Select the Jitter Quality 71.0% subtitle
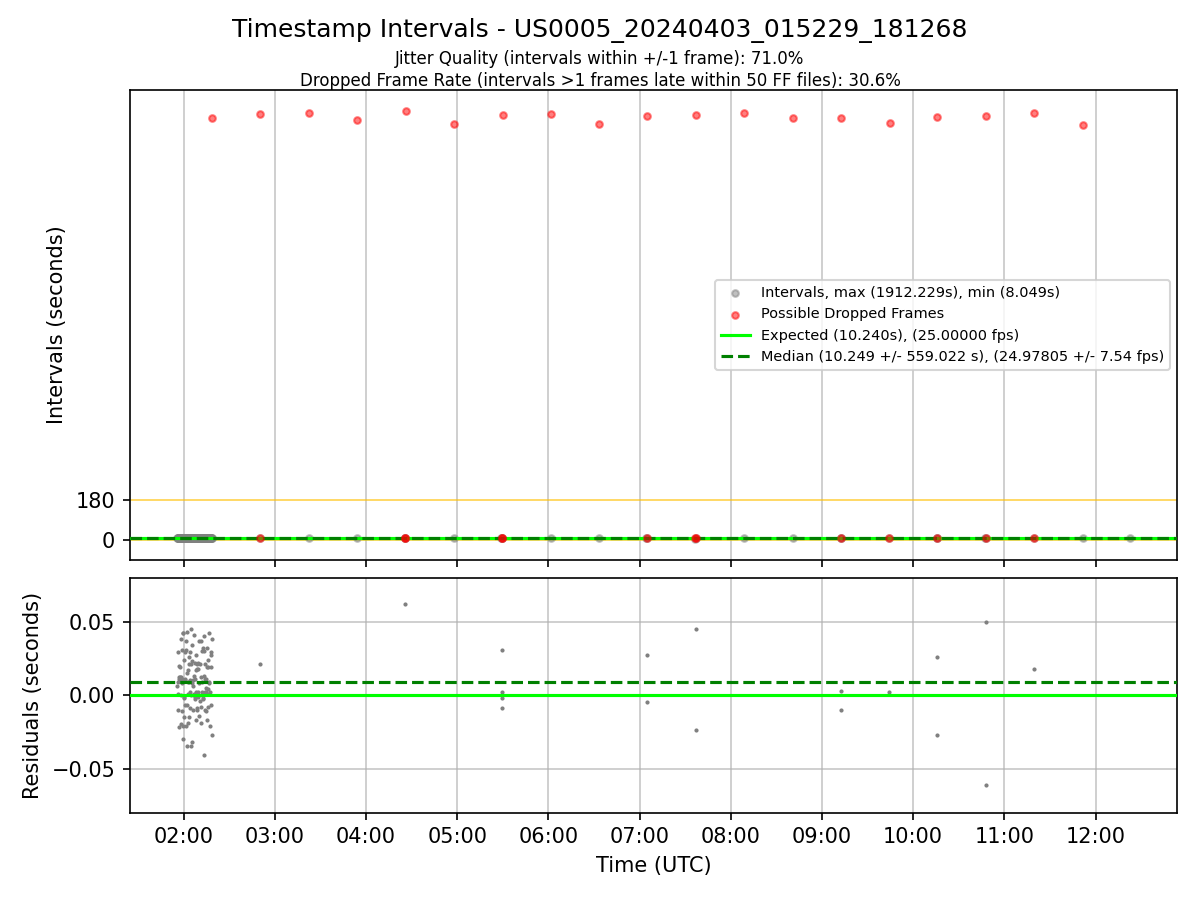Screen dimensions: 1200x900 599,58
